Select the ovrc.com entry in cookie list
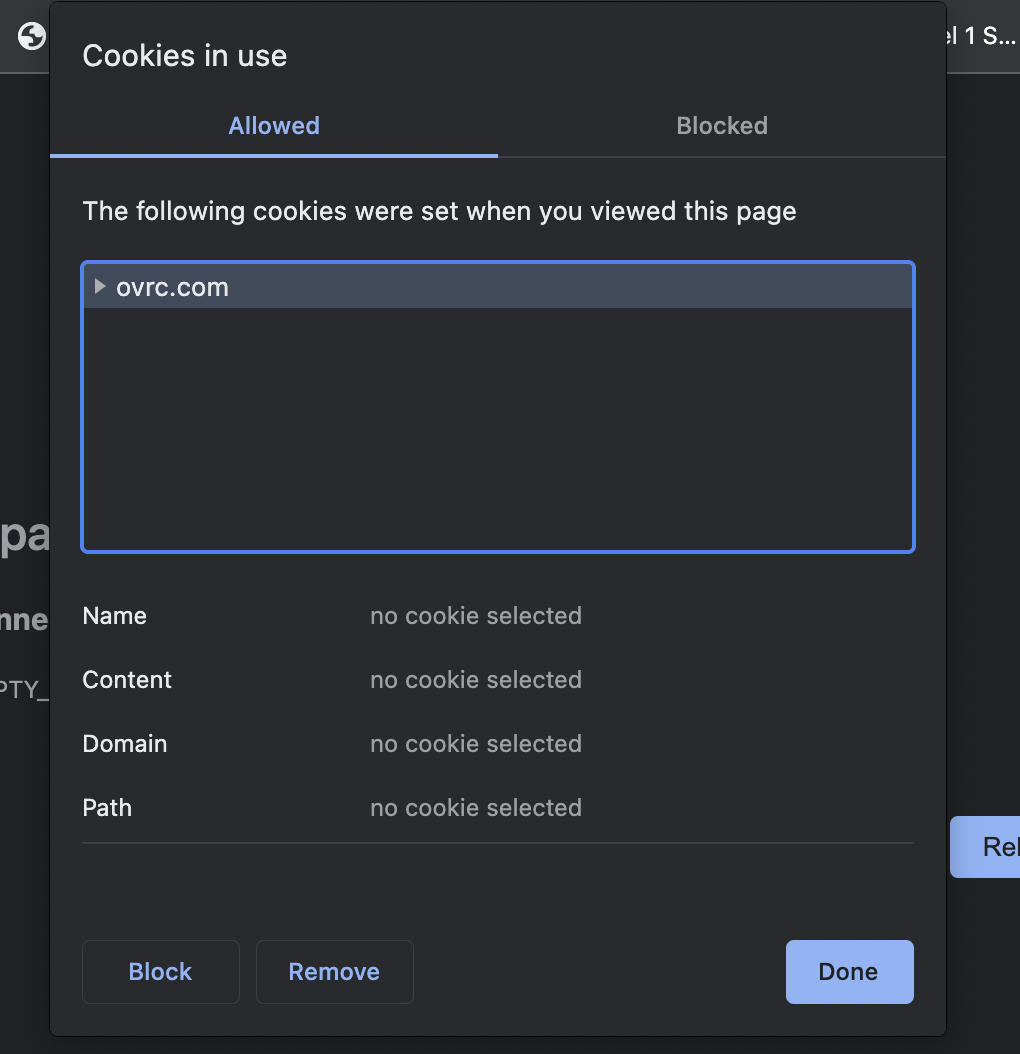Image resolution: width=1020 pixels, height=1054 pixels. coord(173,288)
